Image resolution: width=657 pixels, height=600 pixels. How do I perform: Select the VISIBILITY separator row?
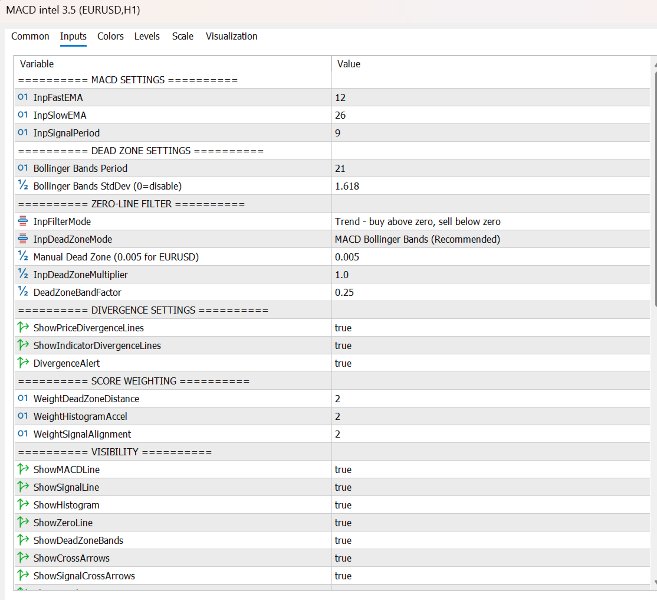tap(332, 452)
